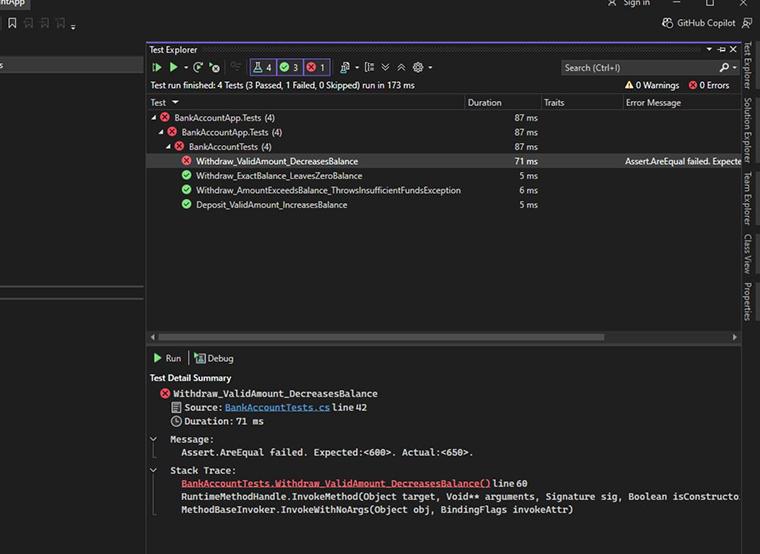Click the search magnifier icon
Image resolution: width=760 pixels, height=554 pixels.
click(x=724, y=67)
